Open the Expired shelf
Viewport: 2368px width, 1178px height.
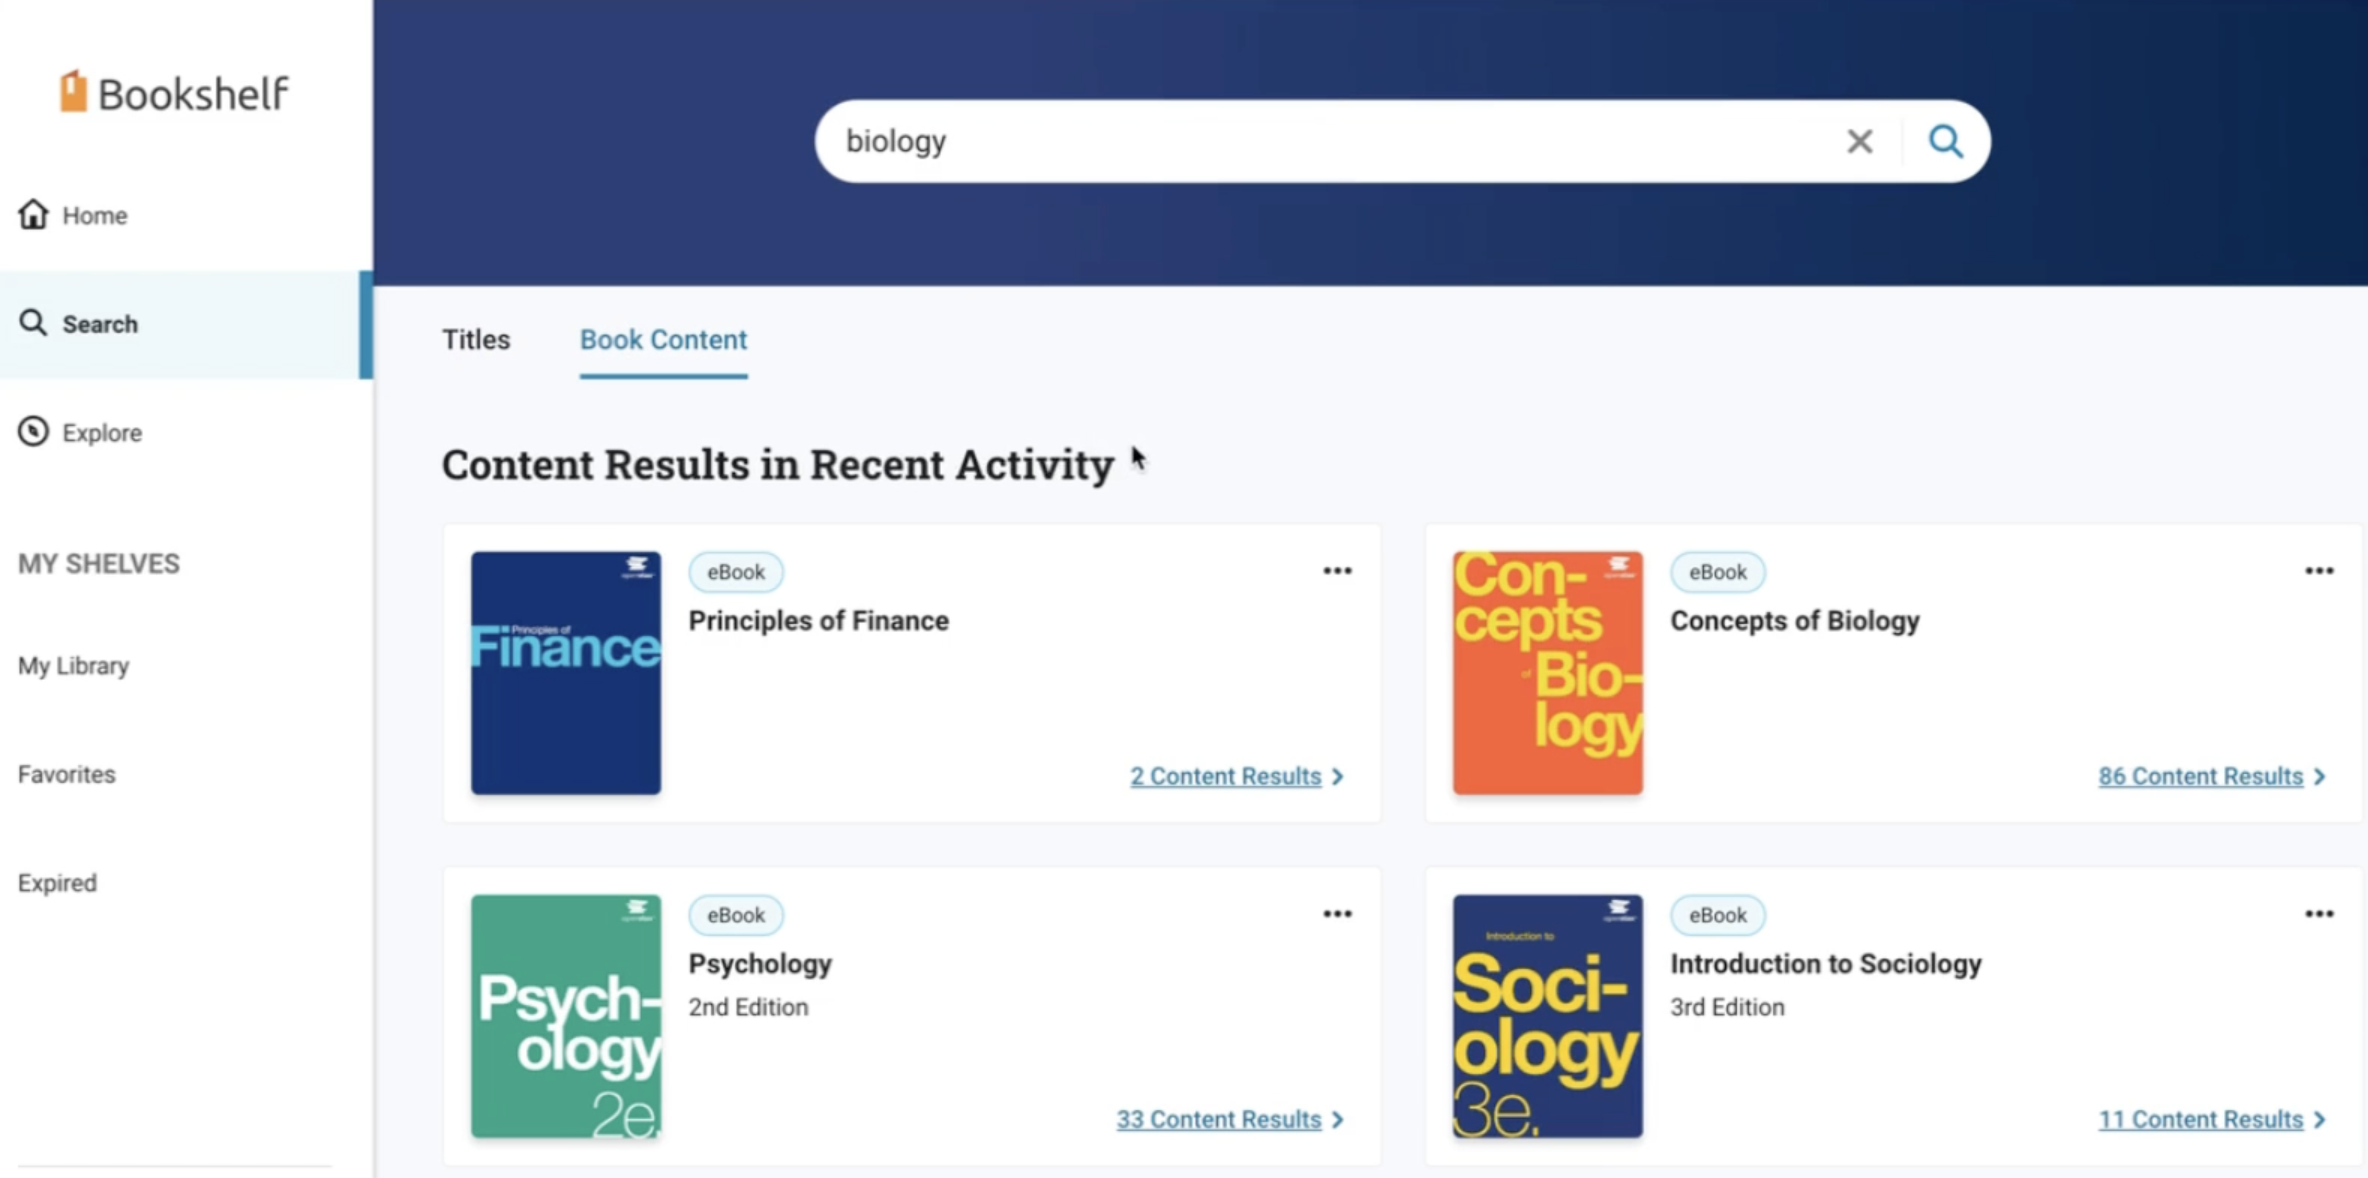coord(57,883)
